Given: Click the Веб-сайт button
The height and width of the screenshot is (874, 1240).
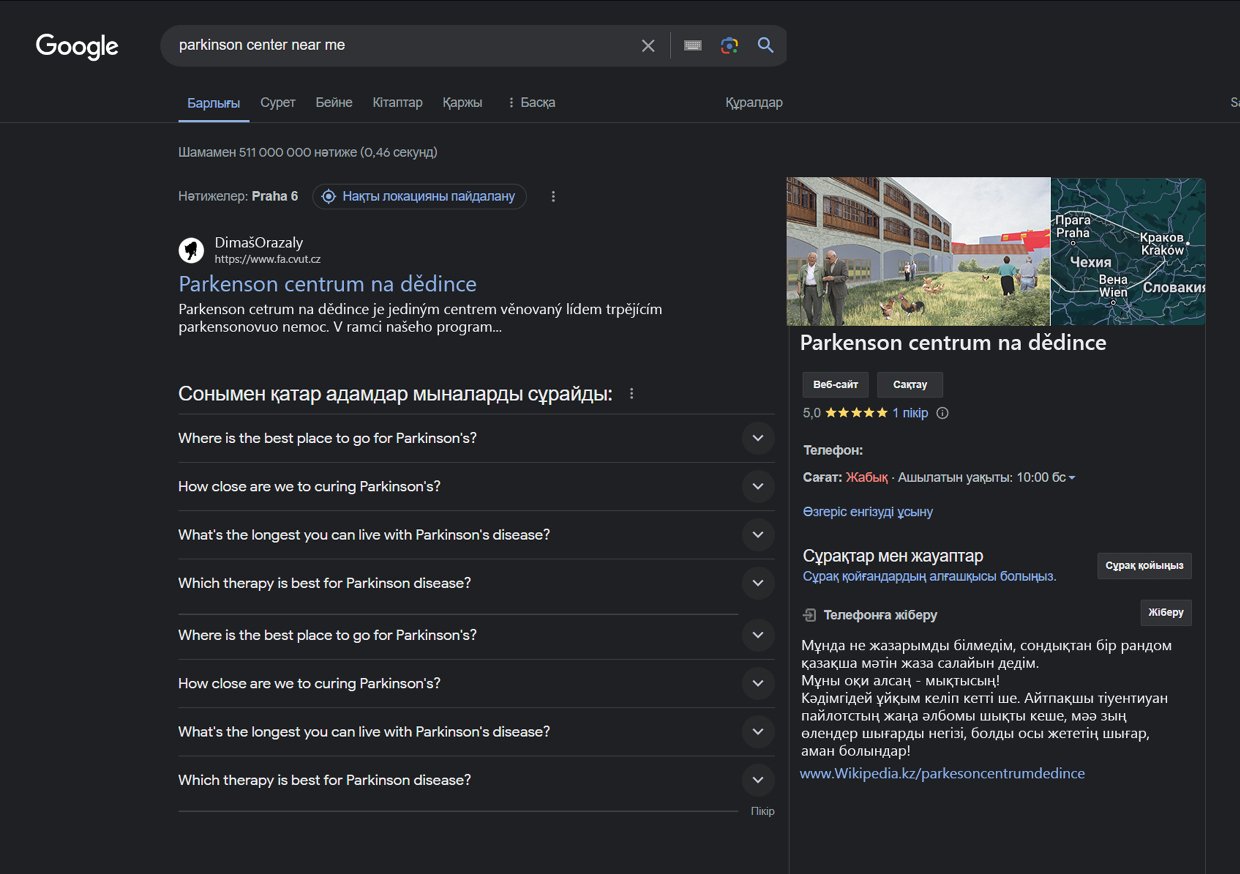Looking at the screenshot, I should click(835, 385).
